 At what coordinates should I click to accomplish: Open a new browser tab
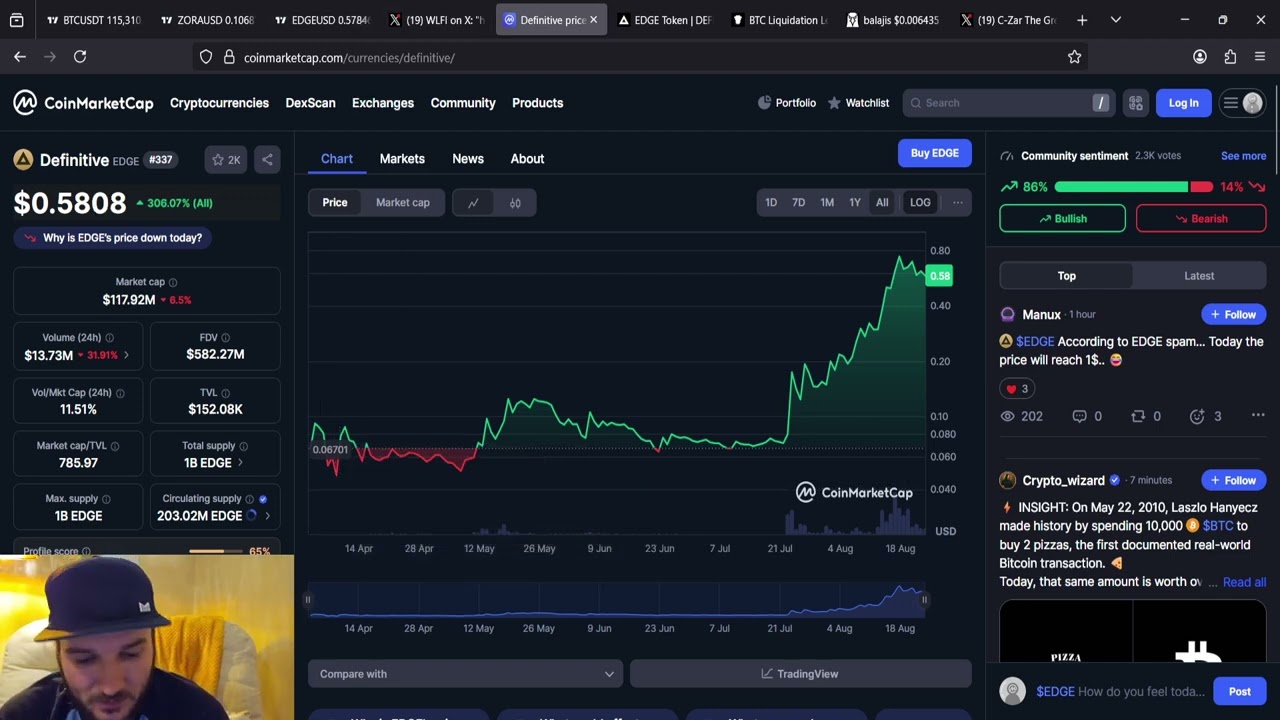1082,20
